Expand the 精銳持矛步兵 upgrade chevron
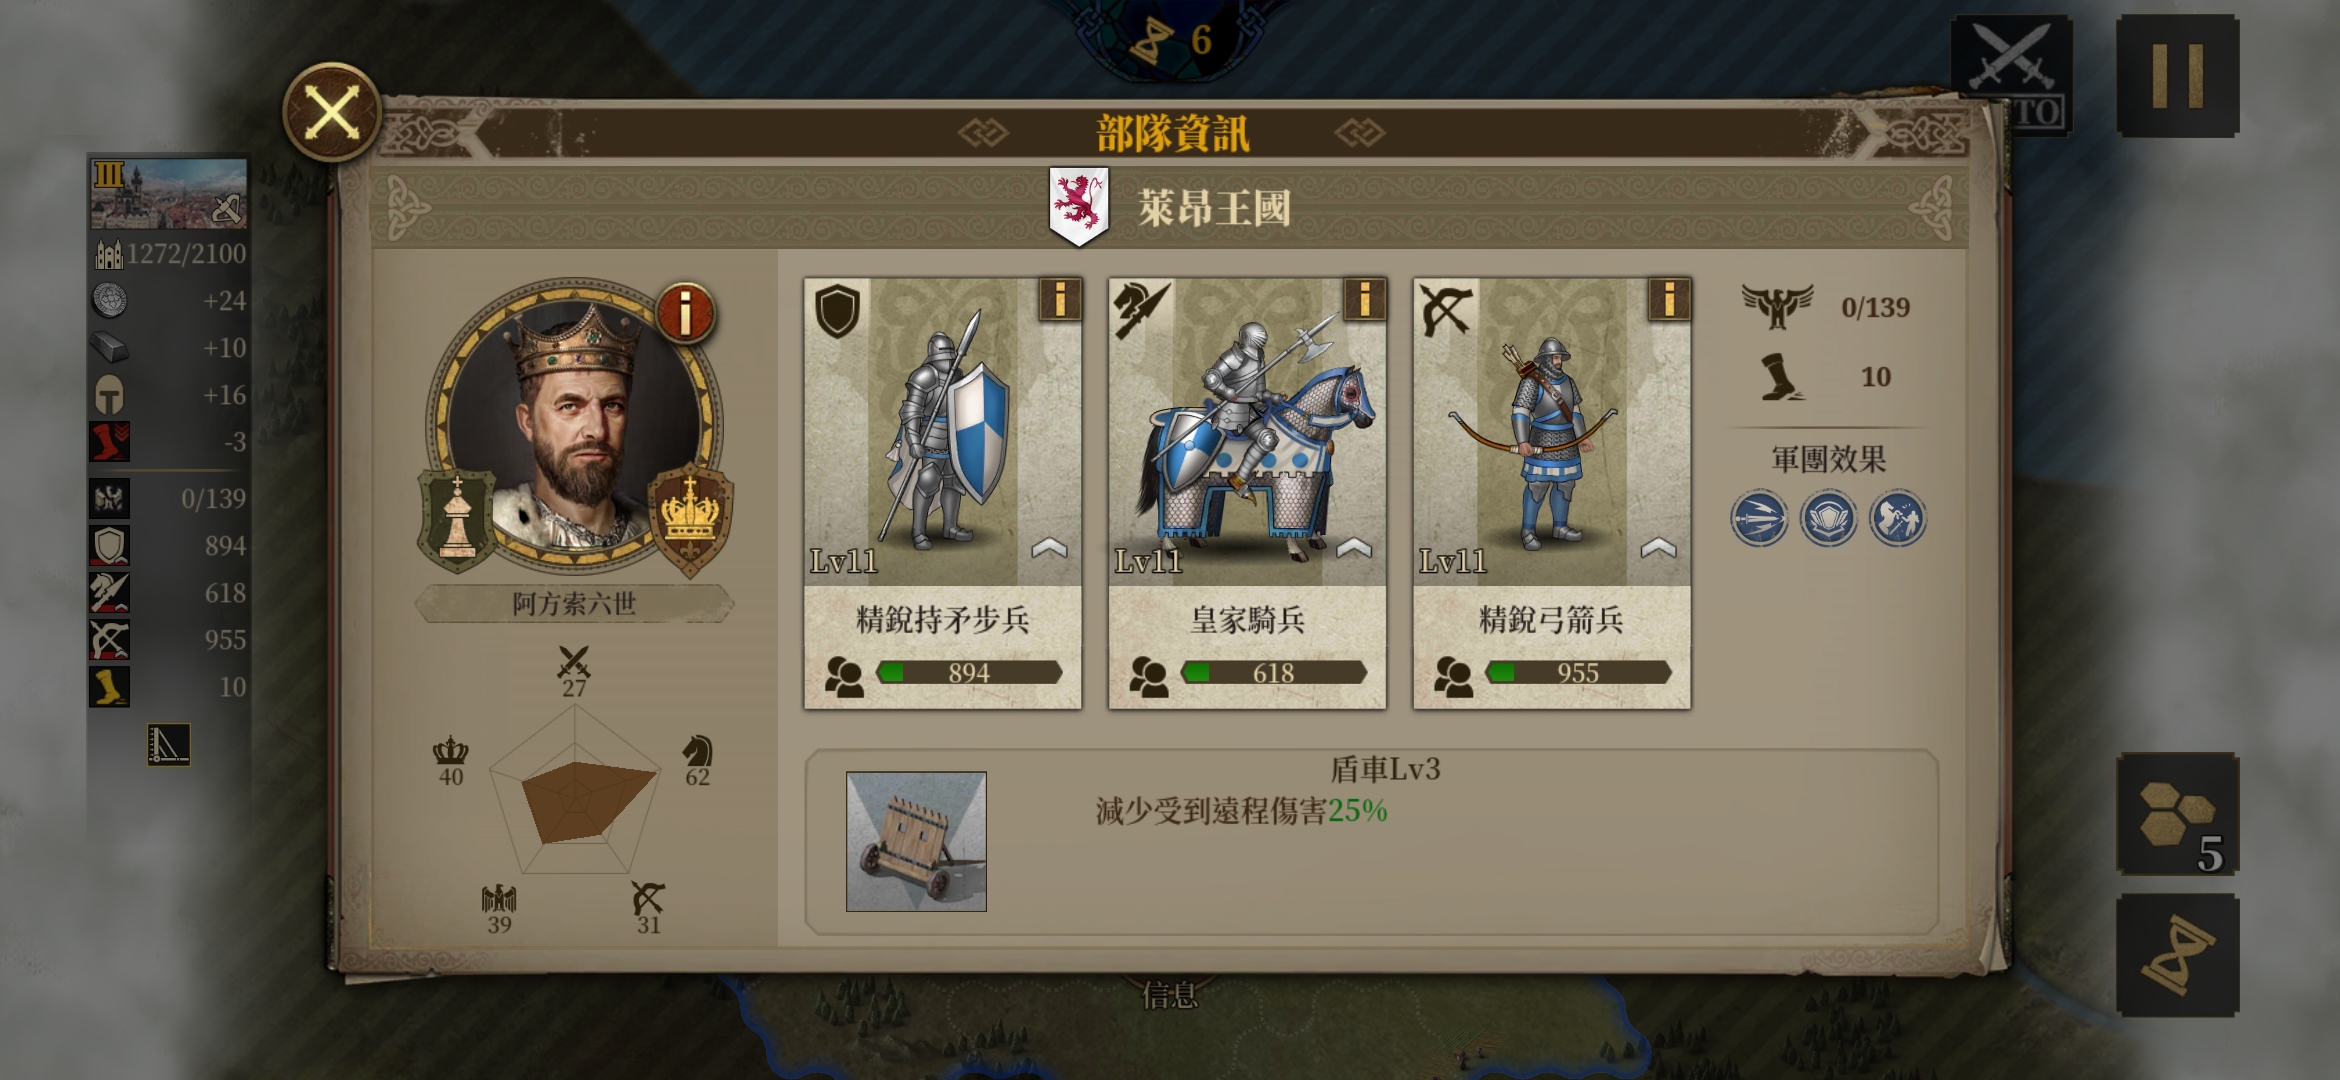Screen dimensions: 2340x1080 pos(1049,547)
